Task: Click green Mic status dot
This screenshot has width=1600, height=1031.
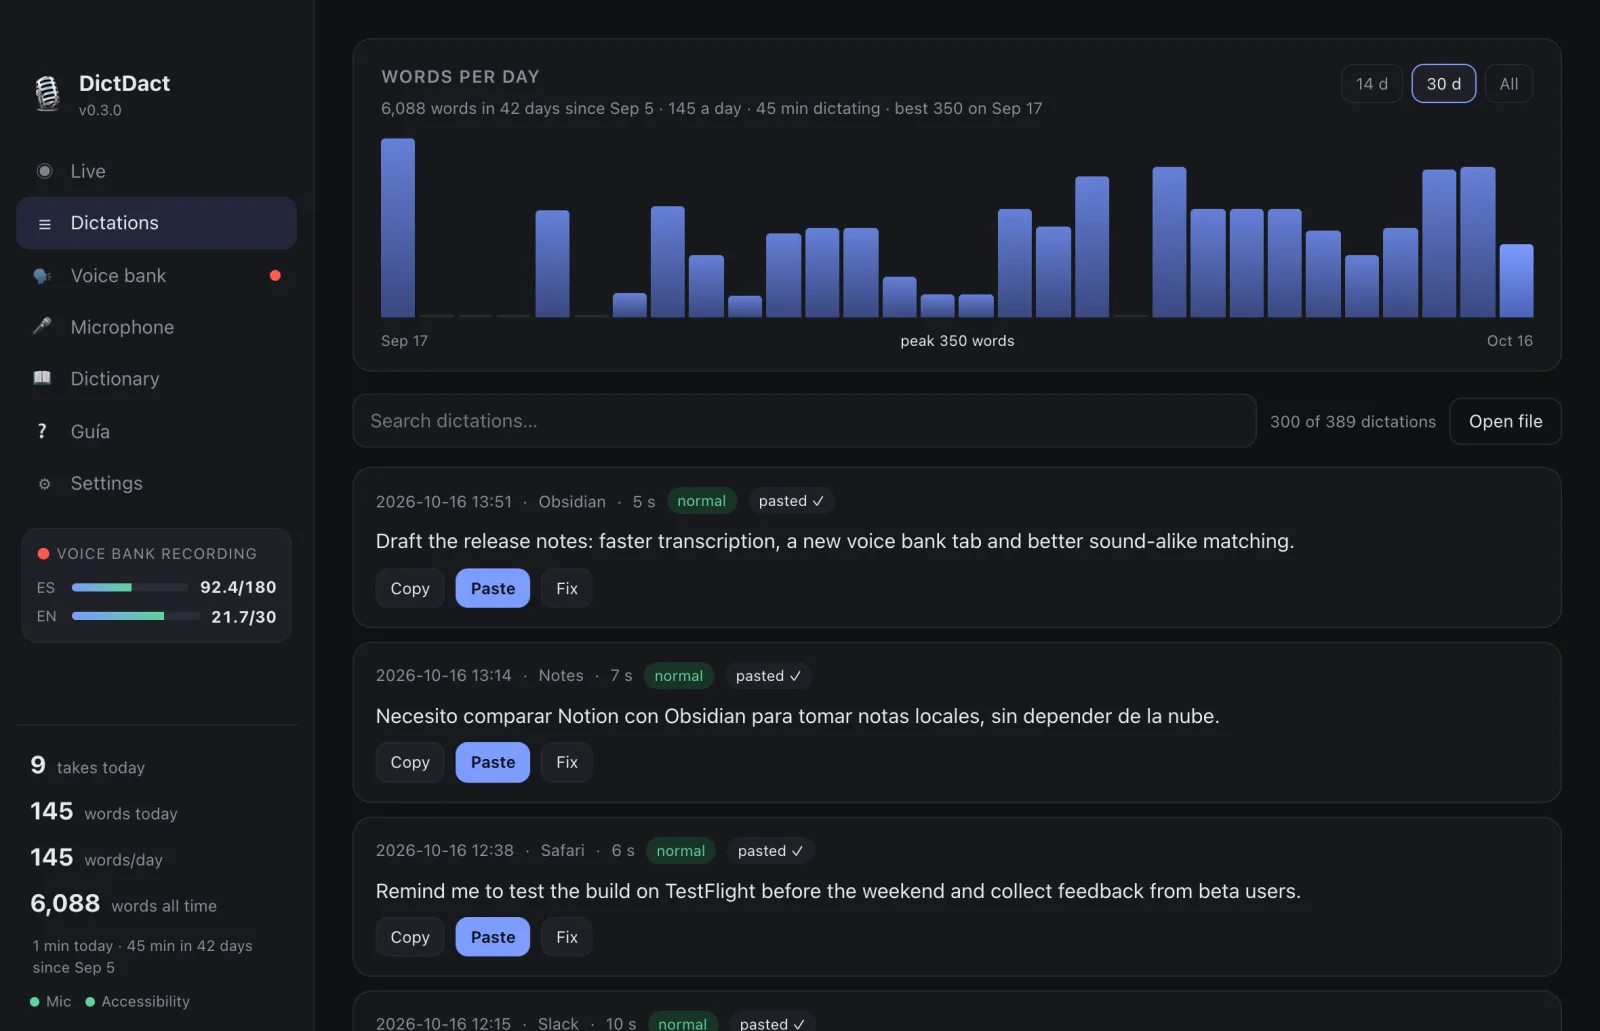Action: (35, 1002)
